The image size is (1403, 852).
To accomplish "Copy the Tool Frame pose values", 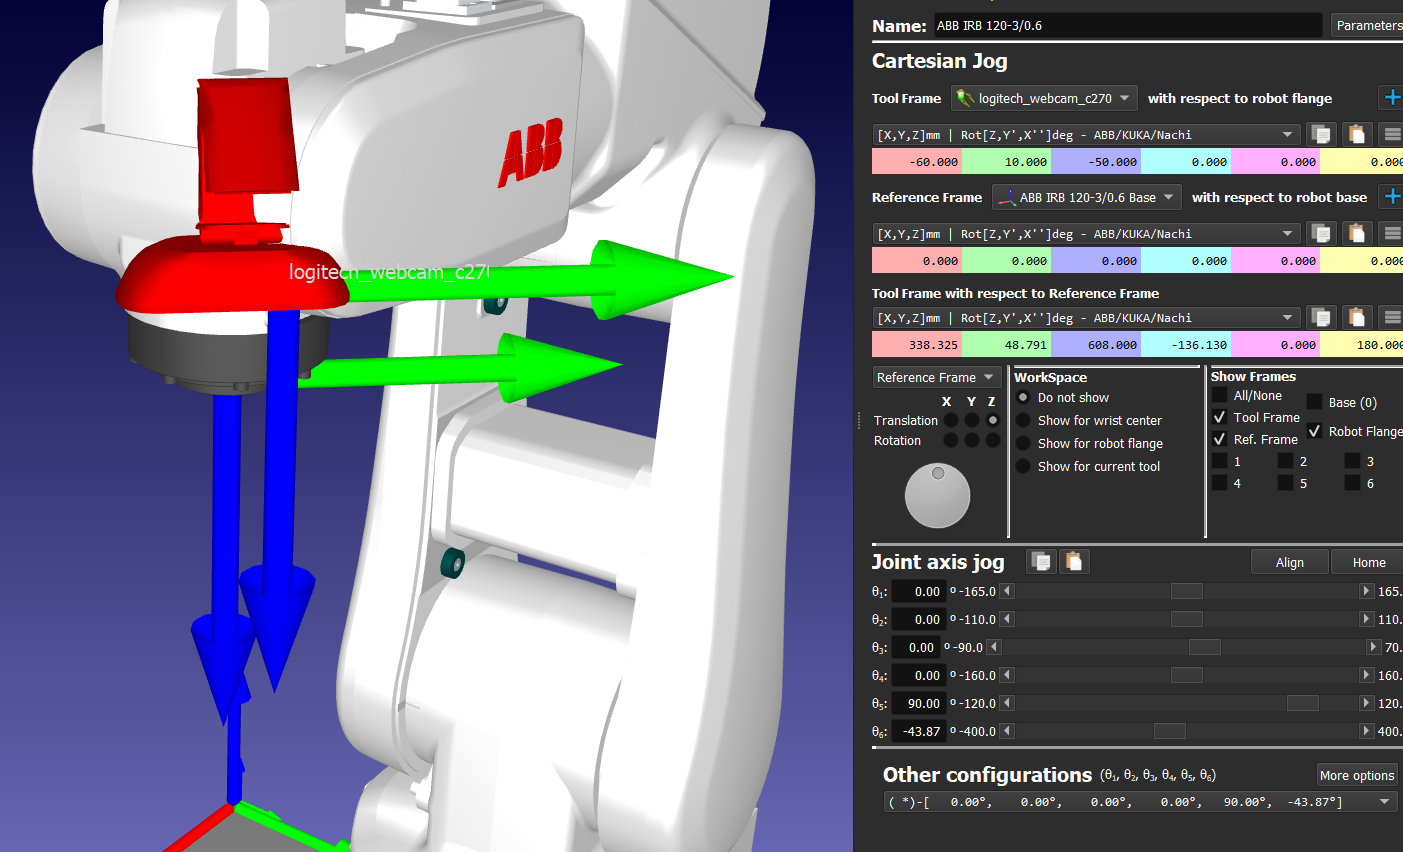I will coord(1321,134).
